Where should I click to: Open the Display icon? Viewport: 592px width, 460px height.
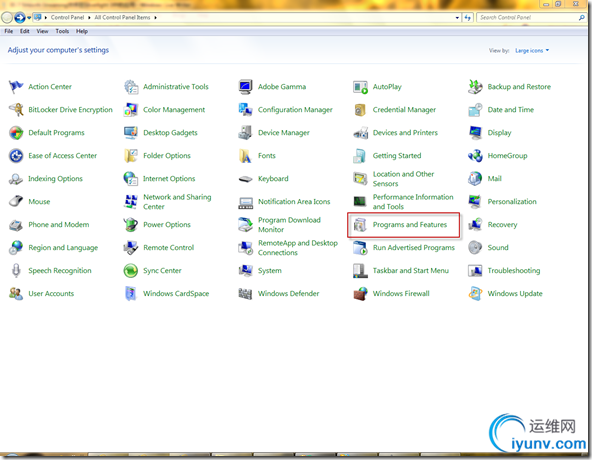click(x=475, y=133)
